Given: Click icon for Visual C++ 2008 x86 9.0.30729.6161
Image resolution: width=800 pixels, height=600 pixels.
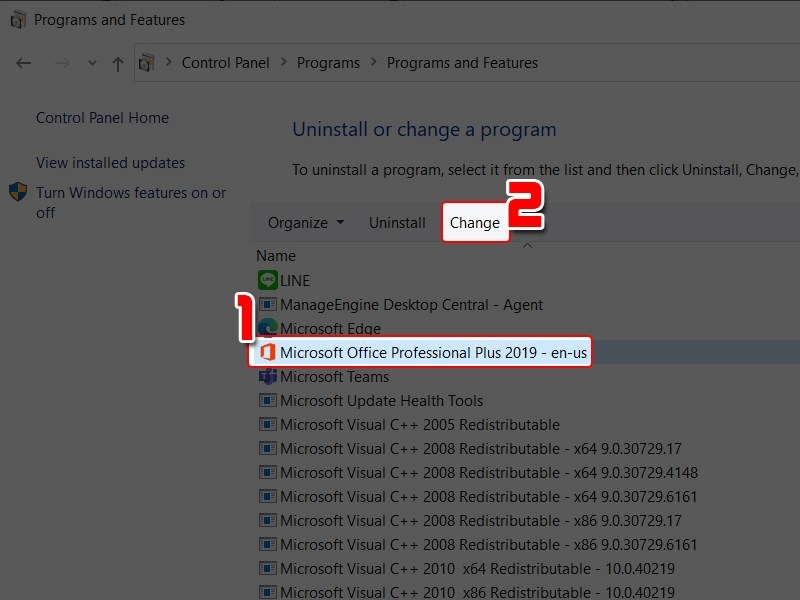Looking at the screenshot, I should coord(268,544).
